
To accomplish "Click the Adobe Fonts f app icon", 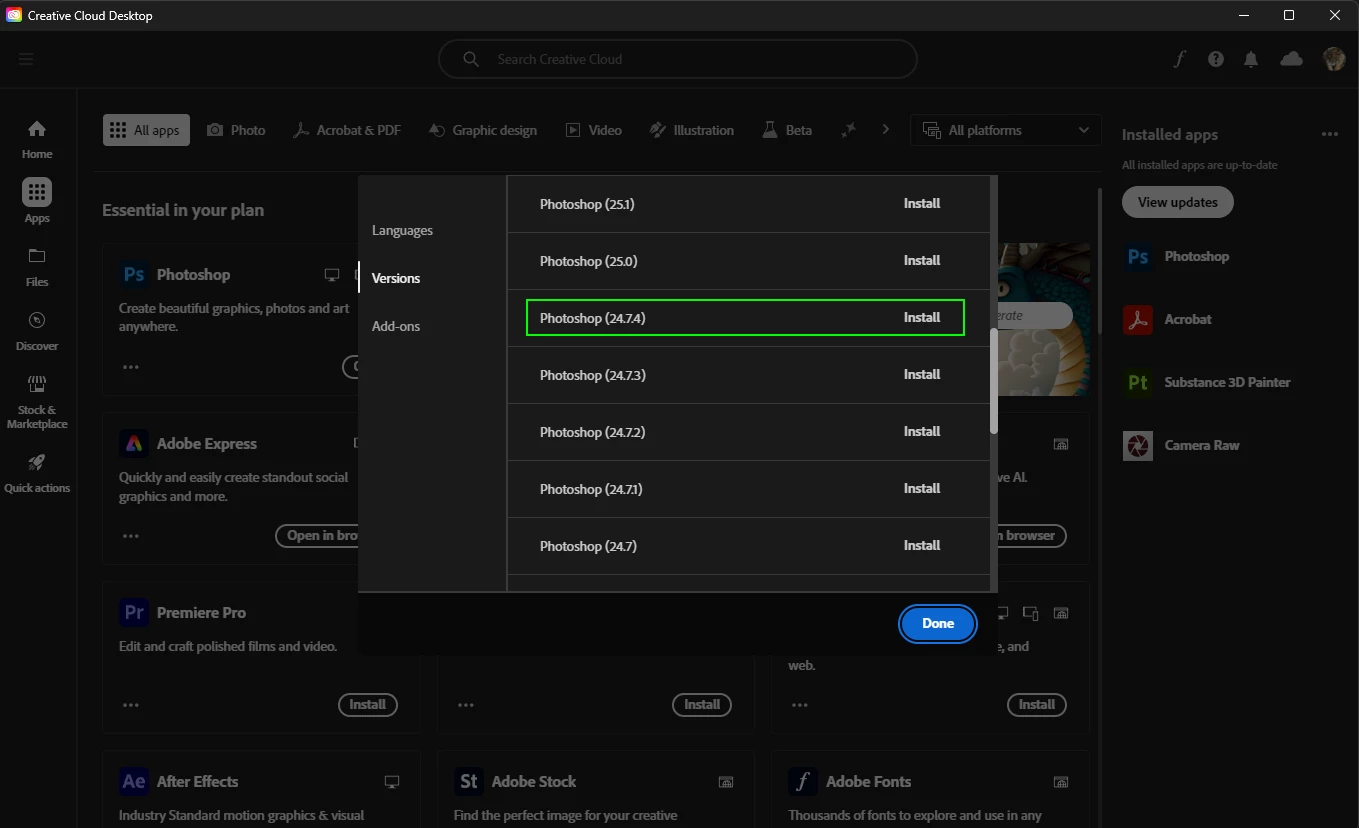I will (802, 781).
